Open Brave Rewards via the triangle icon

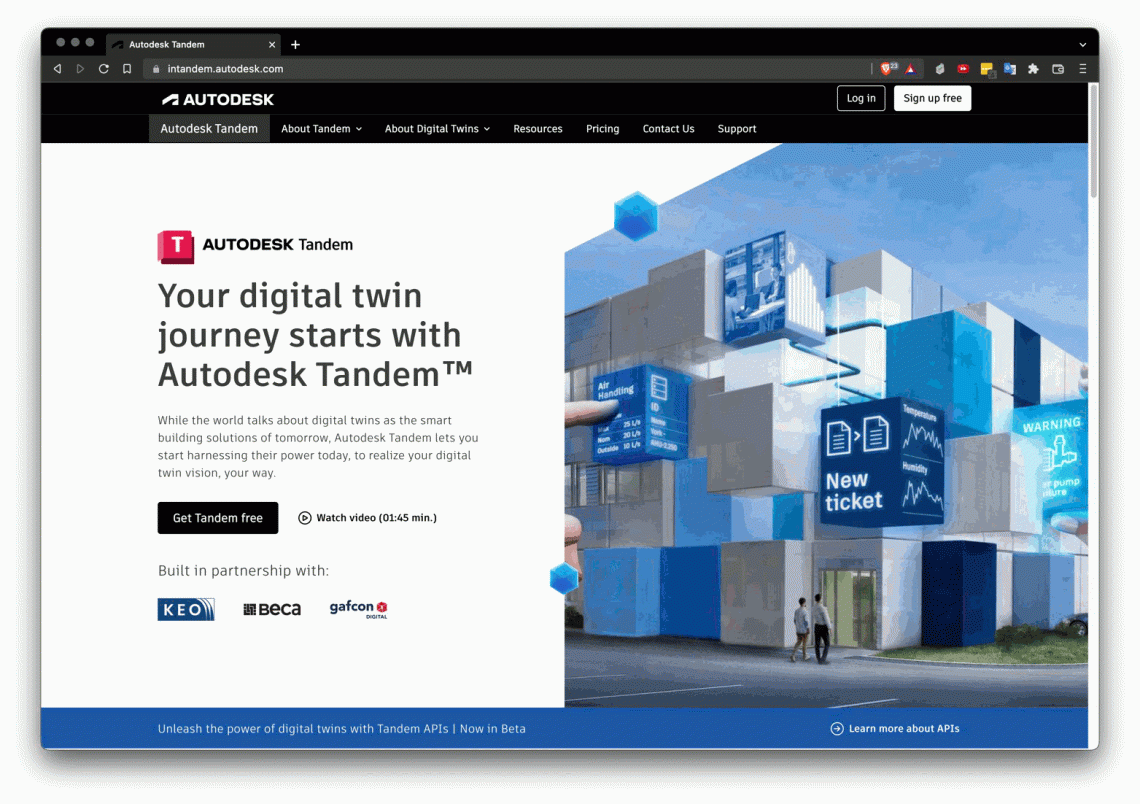911,68
